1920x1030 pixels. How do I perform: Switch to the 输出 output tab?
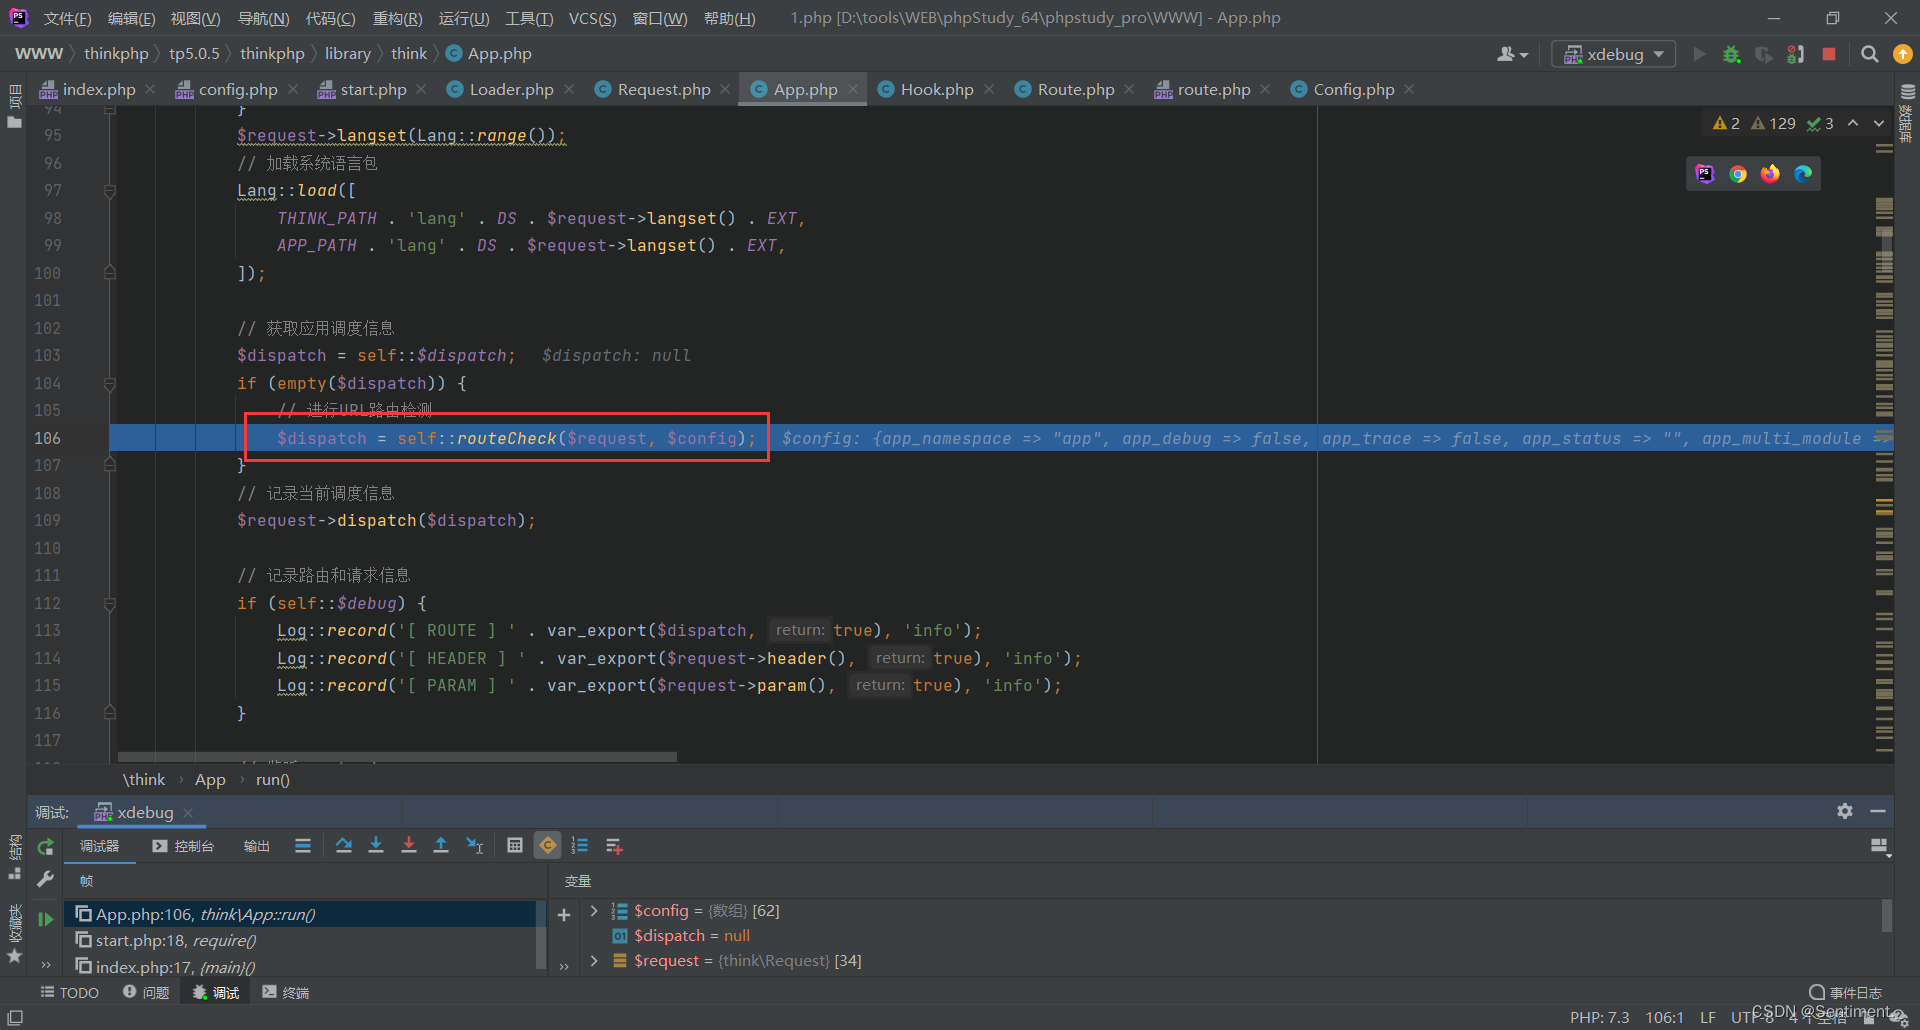(x=257, y=846)
